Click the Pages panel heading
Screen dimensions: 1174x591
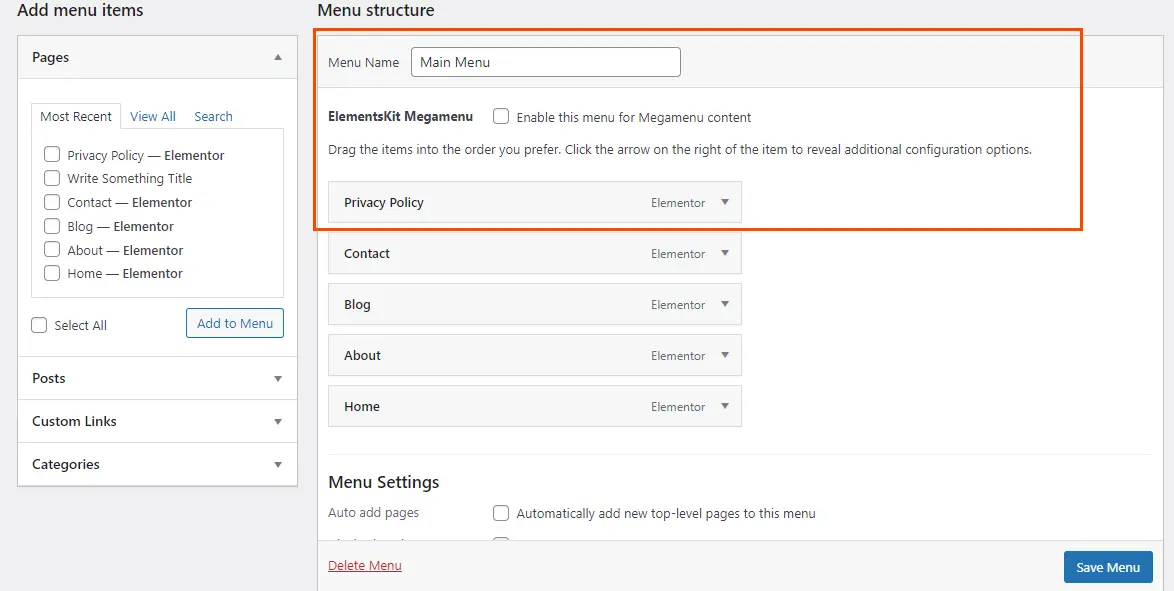point(51,57)
